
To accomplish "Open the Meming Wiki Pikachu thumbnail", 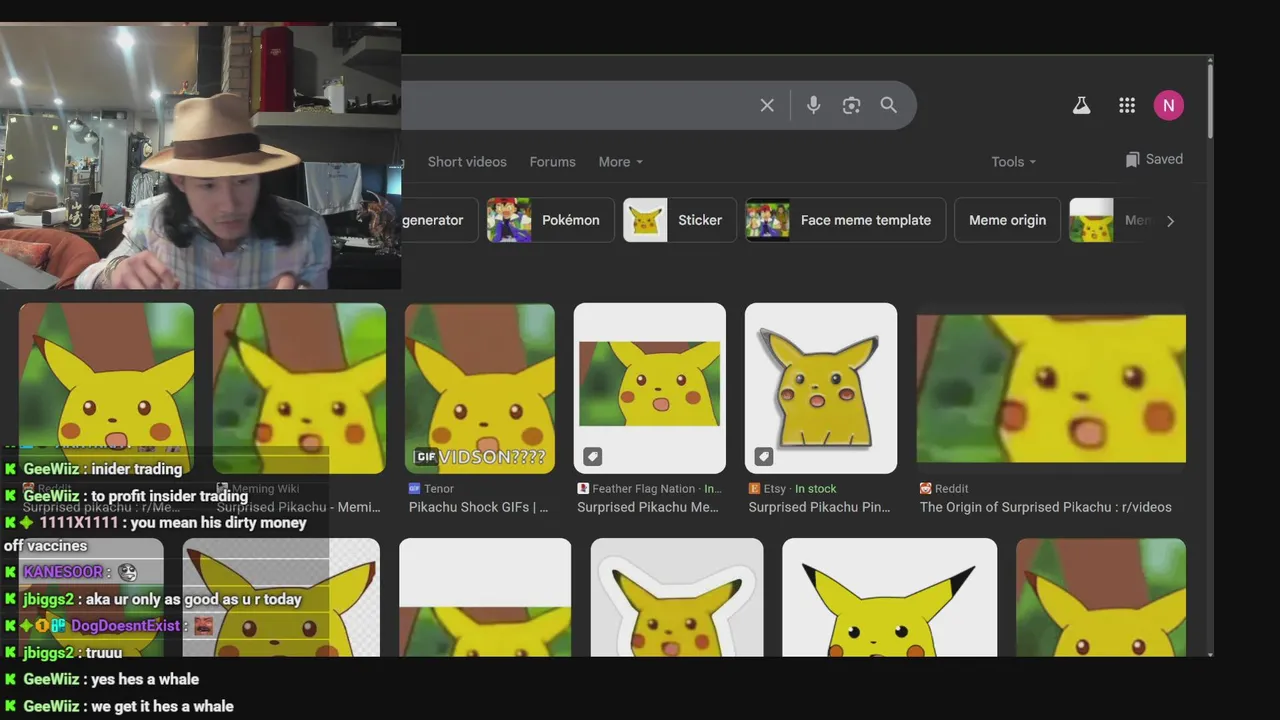I will coord(299,388).
